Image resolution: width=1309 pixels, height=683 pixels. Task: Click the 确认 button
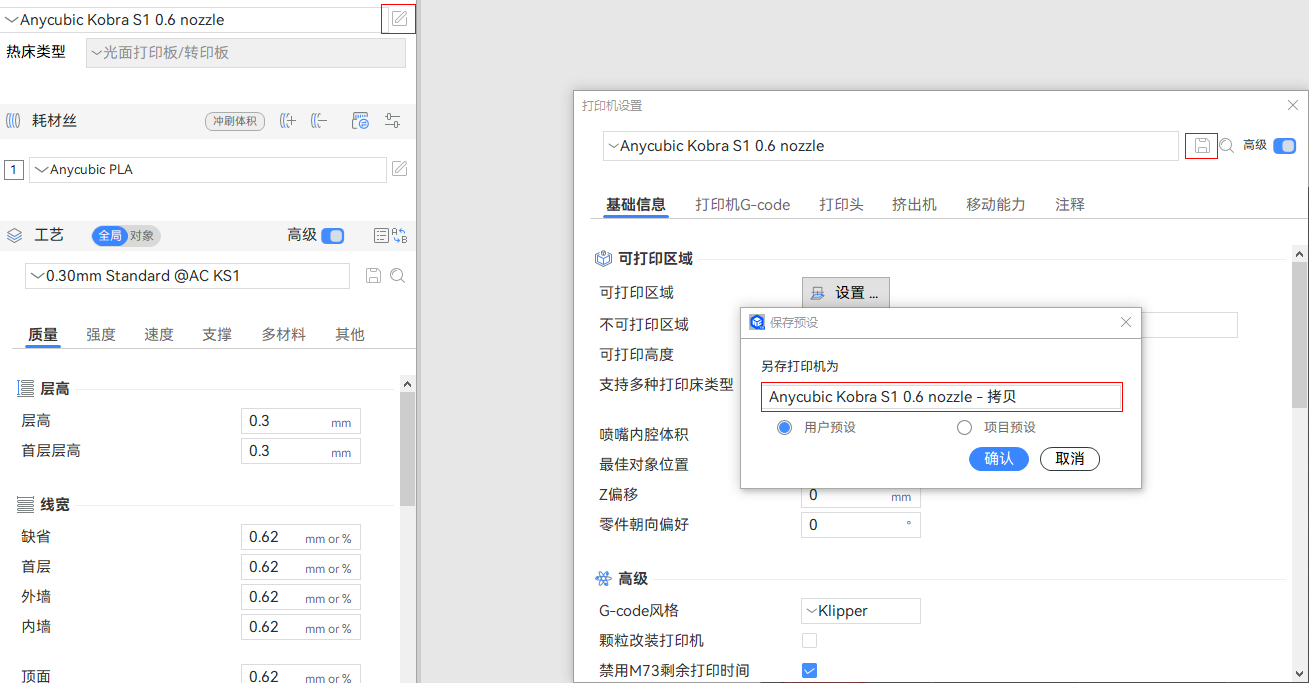click(999, 459)
